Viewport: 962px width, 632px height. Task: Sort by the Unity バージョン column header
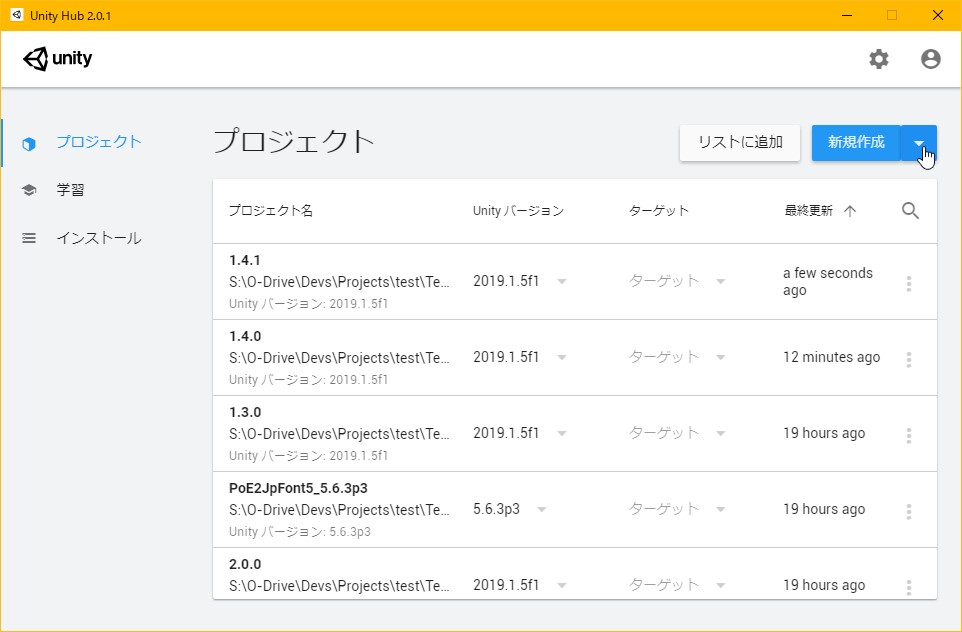[518, 210]
